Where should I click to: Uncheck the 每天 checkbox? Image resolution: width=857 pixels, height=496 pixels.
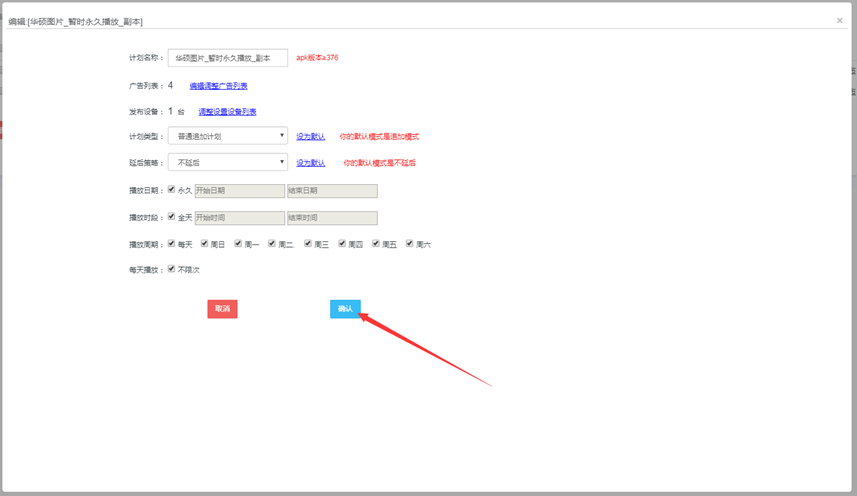pos(172,243)
